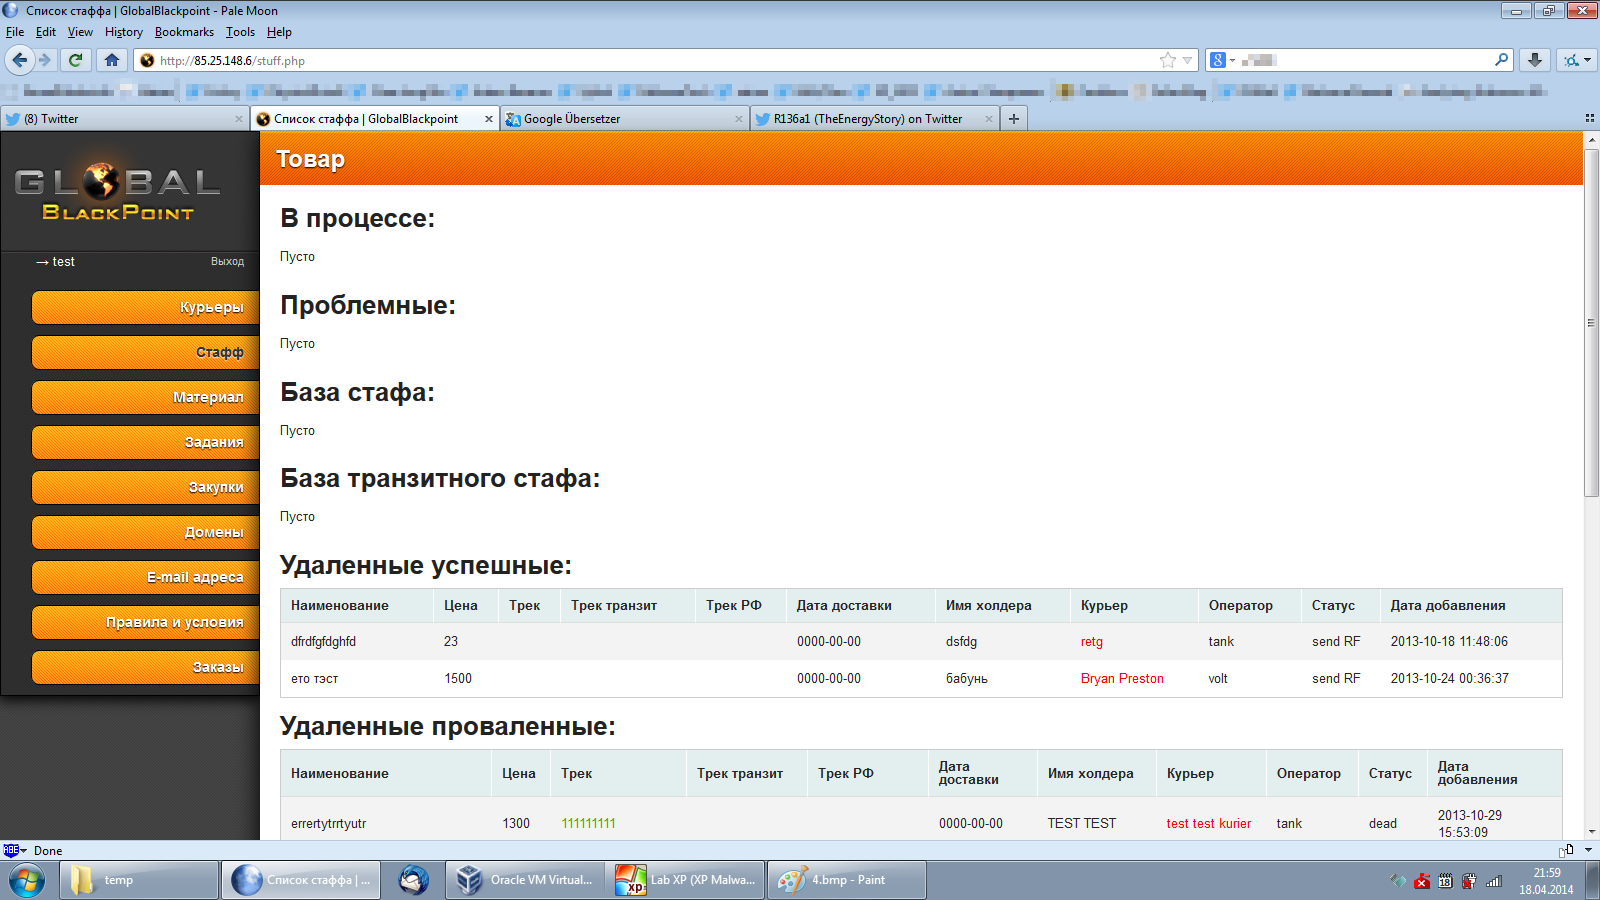Open the Заказы sidebar section
Image resolution: width=1600 pixels, height=900 pixels.
145,667
